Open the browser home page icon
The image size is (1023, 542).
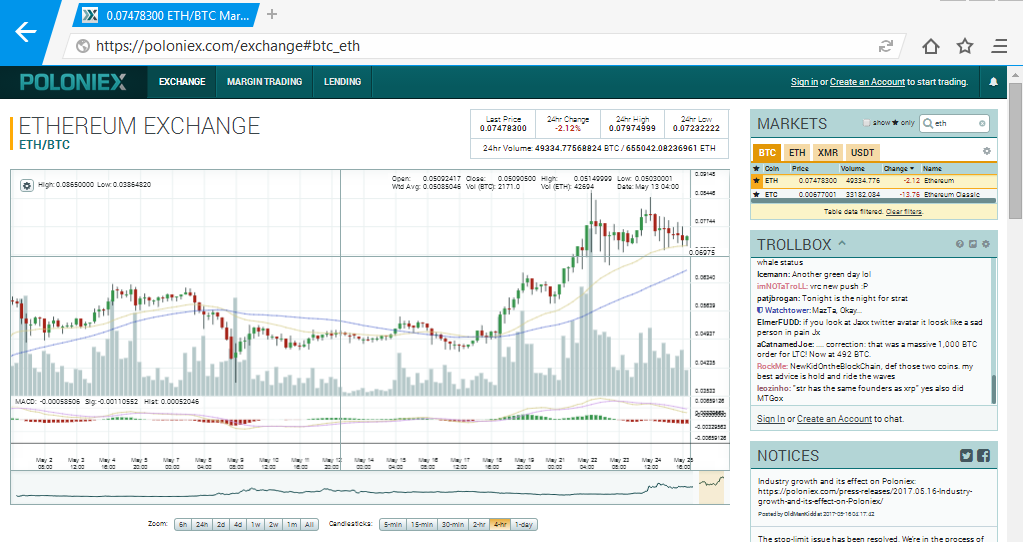tap(930, 46)
